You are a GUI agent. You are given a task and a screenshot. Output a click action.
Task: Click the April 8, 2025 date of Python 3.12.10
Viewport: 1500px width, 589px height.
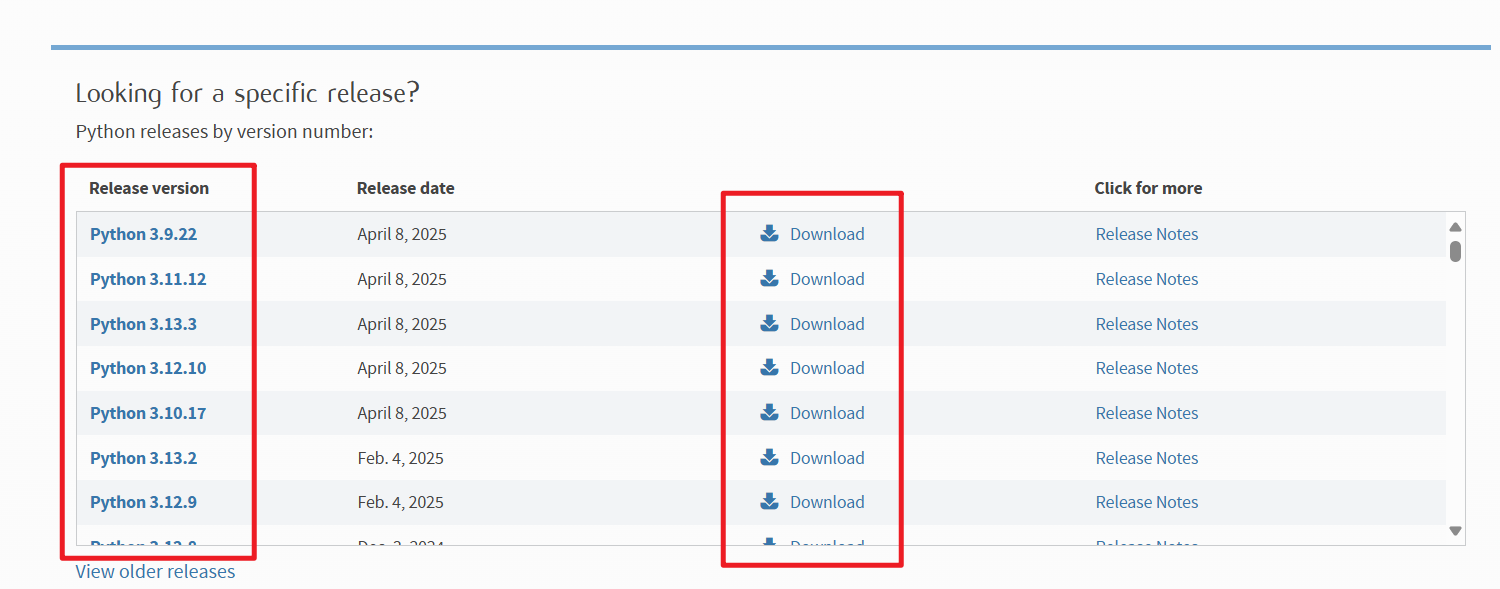[x=402, y=368]
